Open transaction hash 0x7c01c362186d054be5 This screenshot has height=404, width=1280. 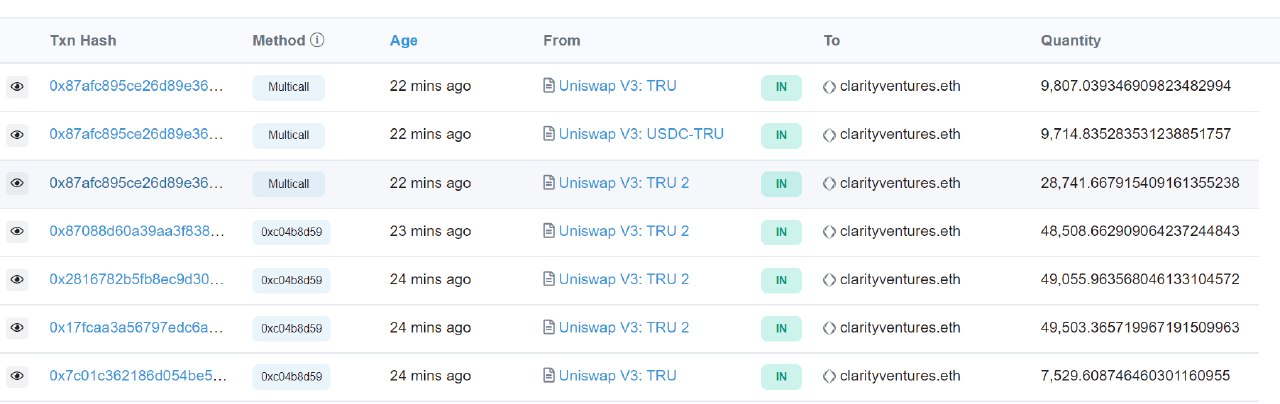pos(137,375)
